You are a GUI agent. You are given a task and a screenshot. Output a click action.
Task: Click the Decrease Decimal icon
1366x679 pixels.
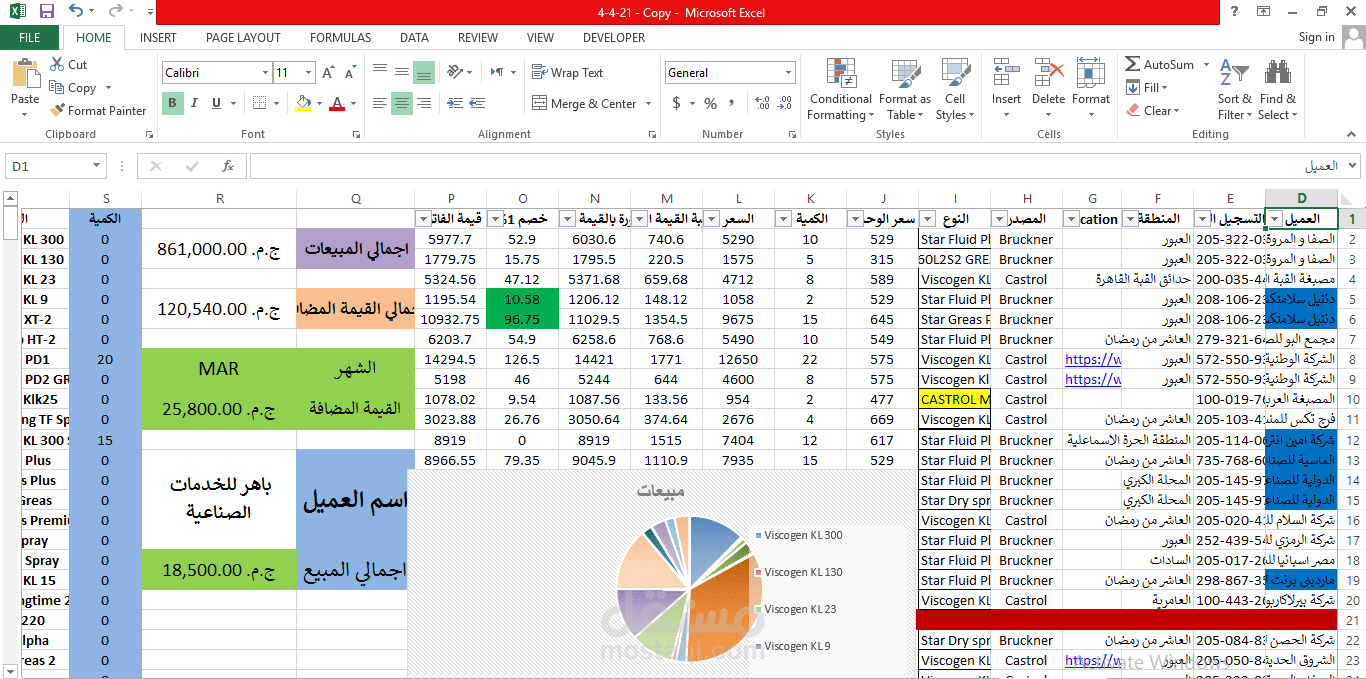[783, 103]
